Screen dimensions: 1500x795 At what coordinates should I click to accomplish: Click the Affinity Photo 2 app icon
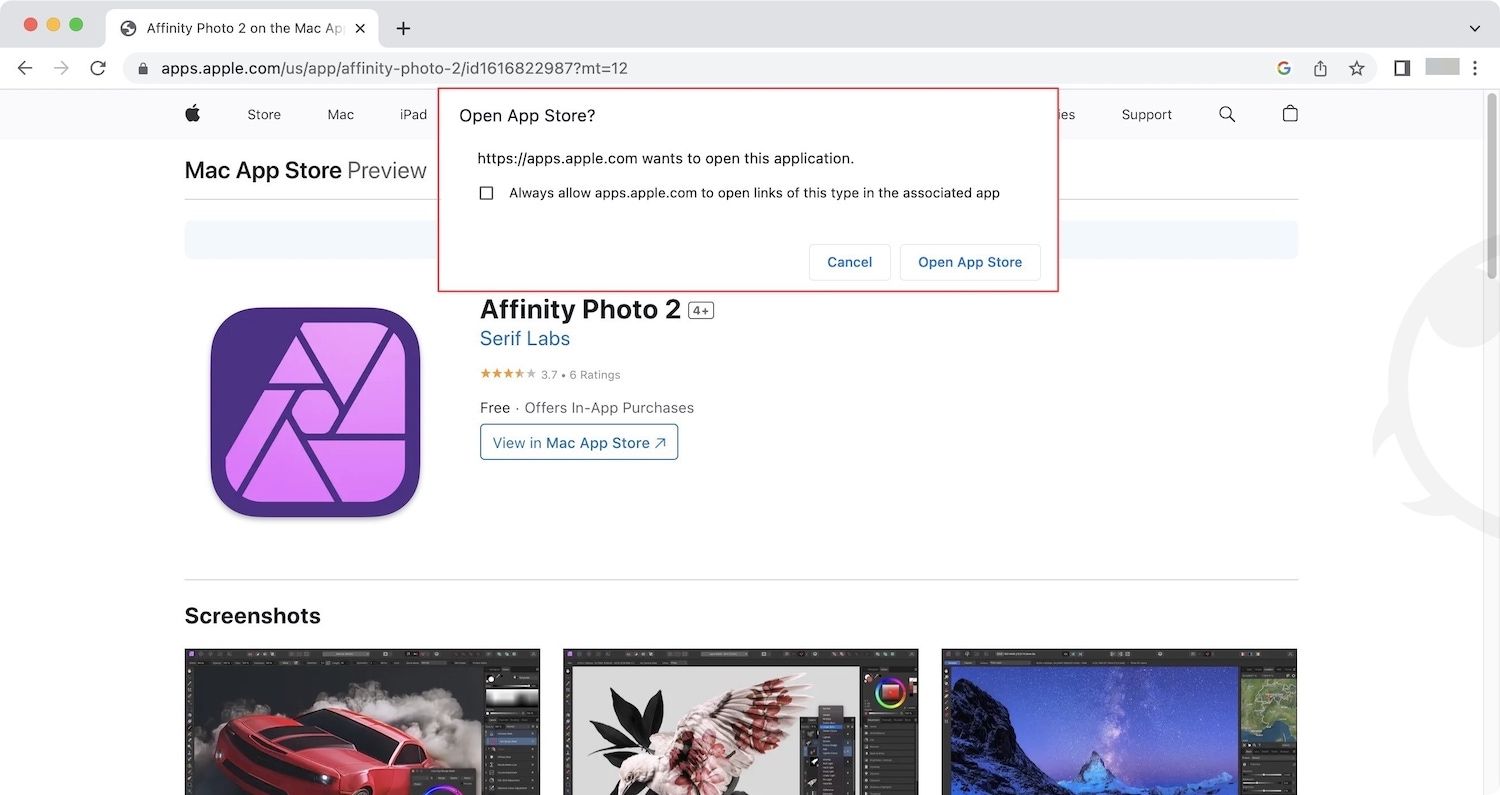(315, 412)
